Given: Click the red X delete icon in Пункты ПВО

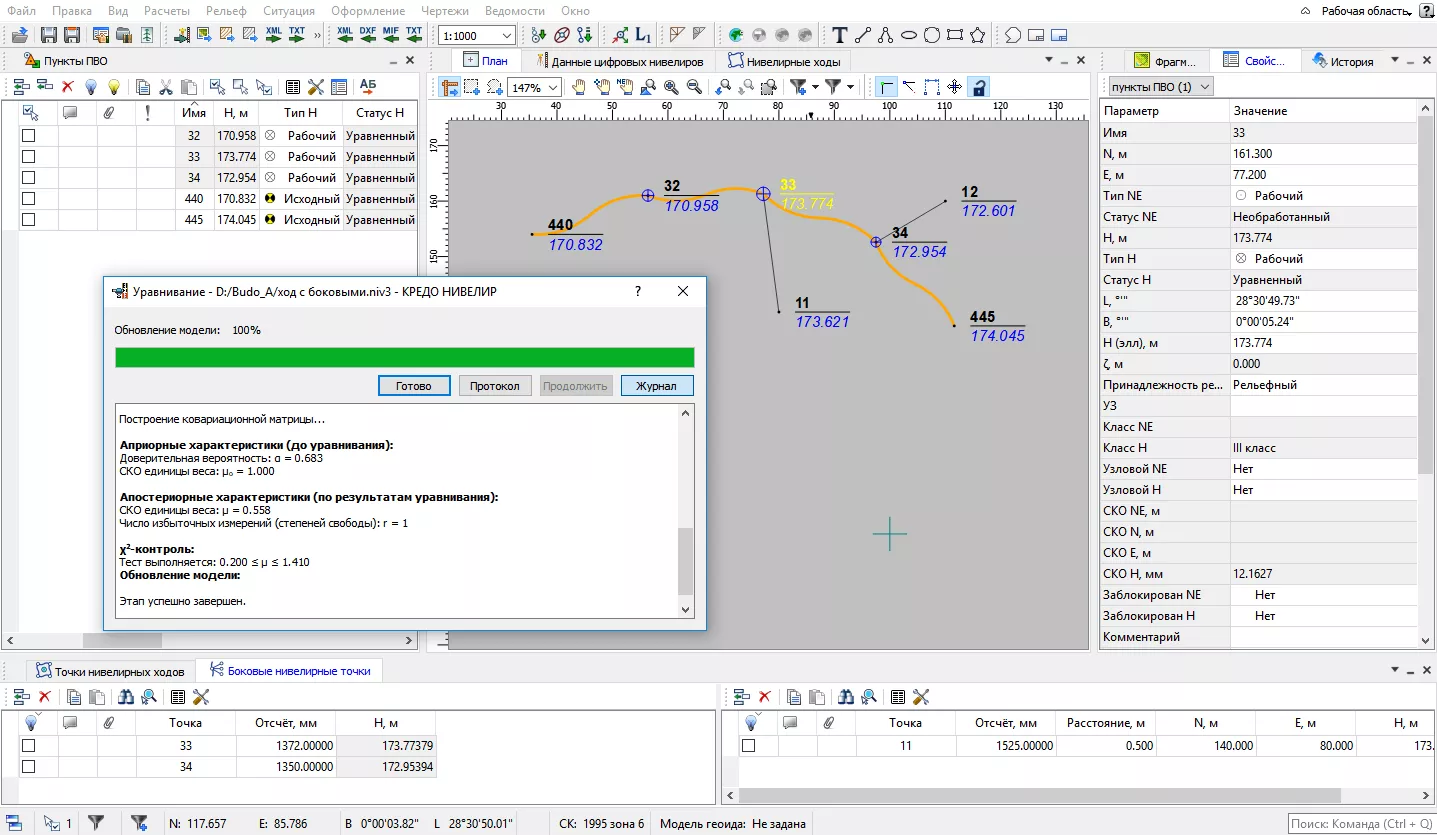Looking at the screenshot, I should (x=68, y=87).
